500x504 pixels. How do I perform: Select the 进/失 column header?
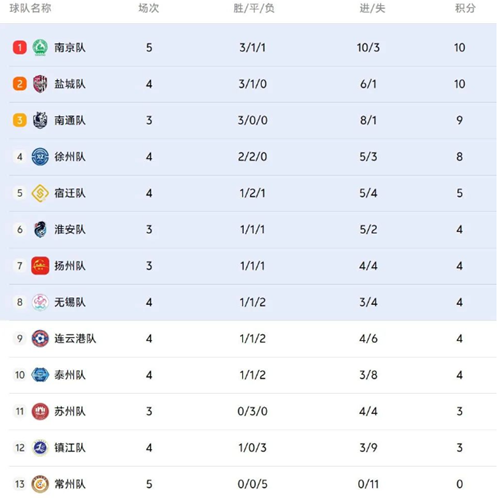372,8
